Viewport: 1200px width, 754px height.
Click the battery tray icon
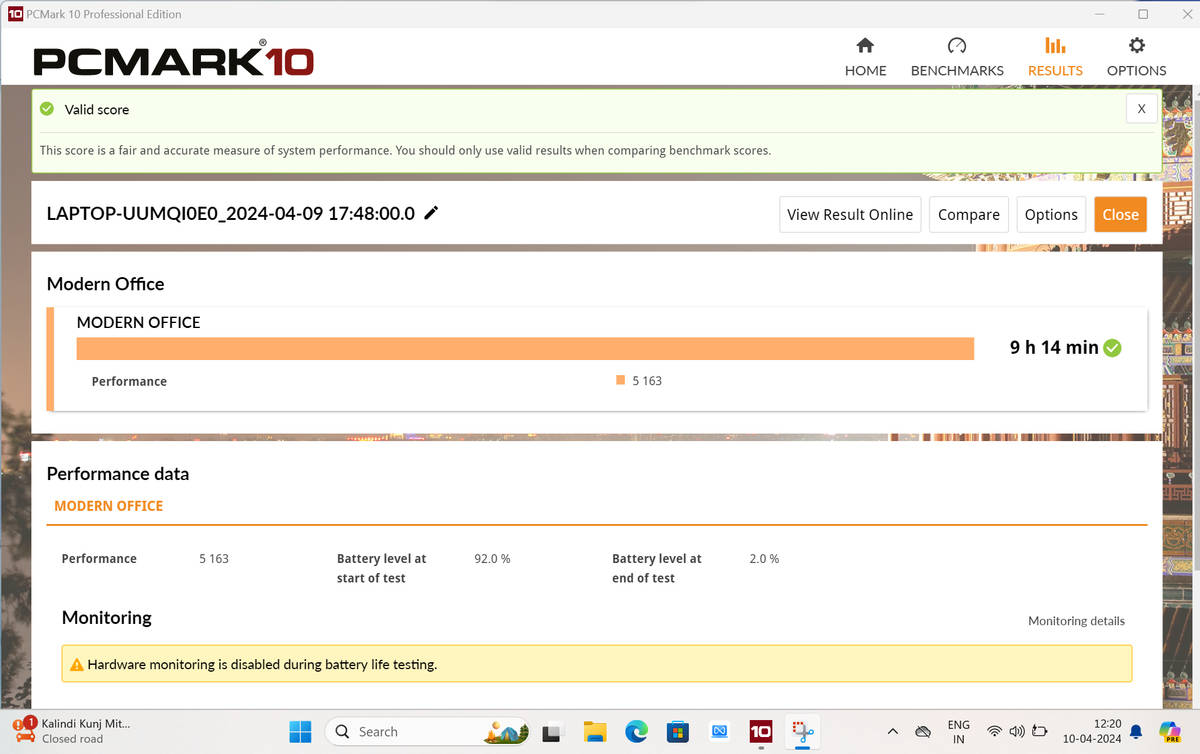(1040, 731)
